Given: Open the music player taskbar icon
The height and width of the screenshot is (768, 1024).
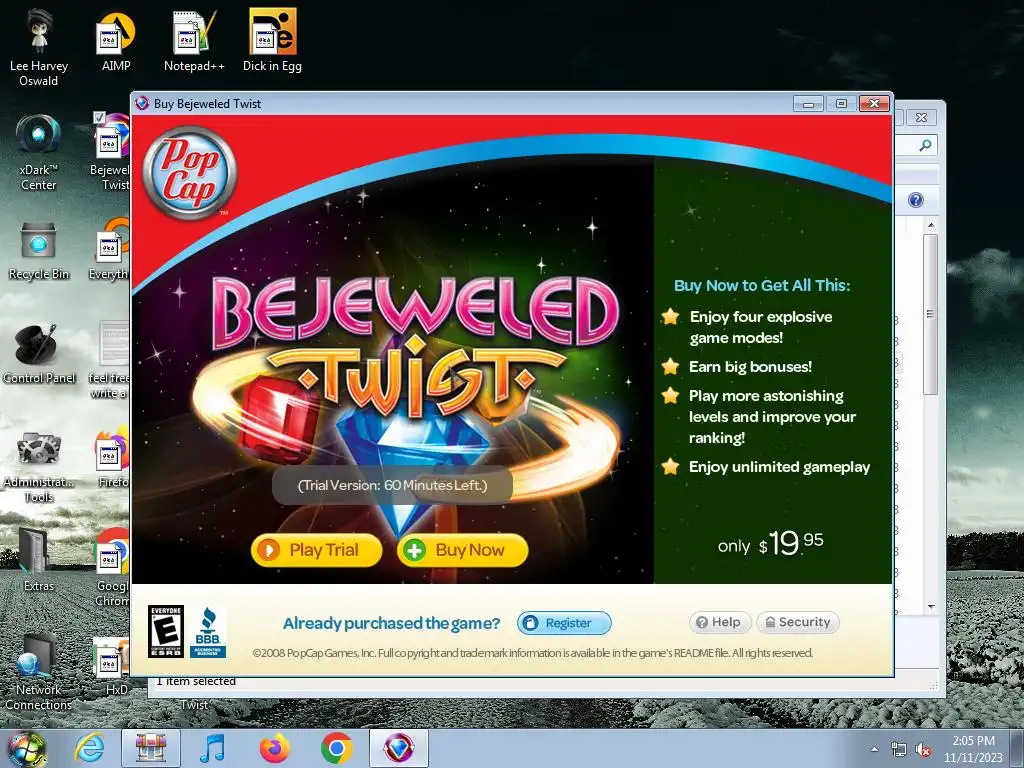Looking at the screenshot, I should [x=212, y=748].
